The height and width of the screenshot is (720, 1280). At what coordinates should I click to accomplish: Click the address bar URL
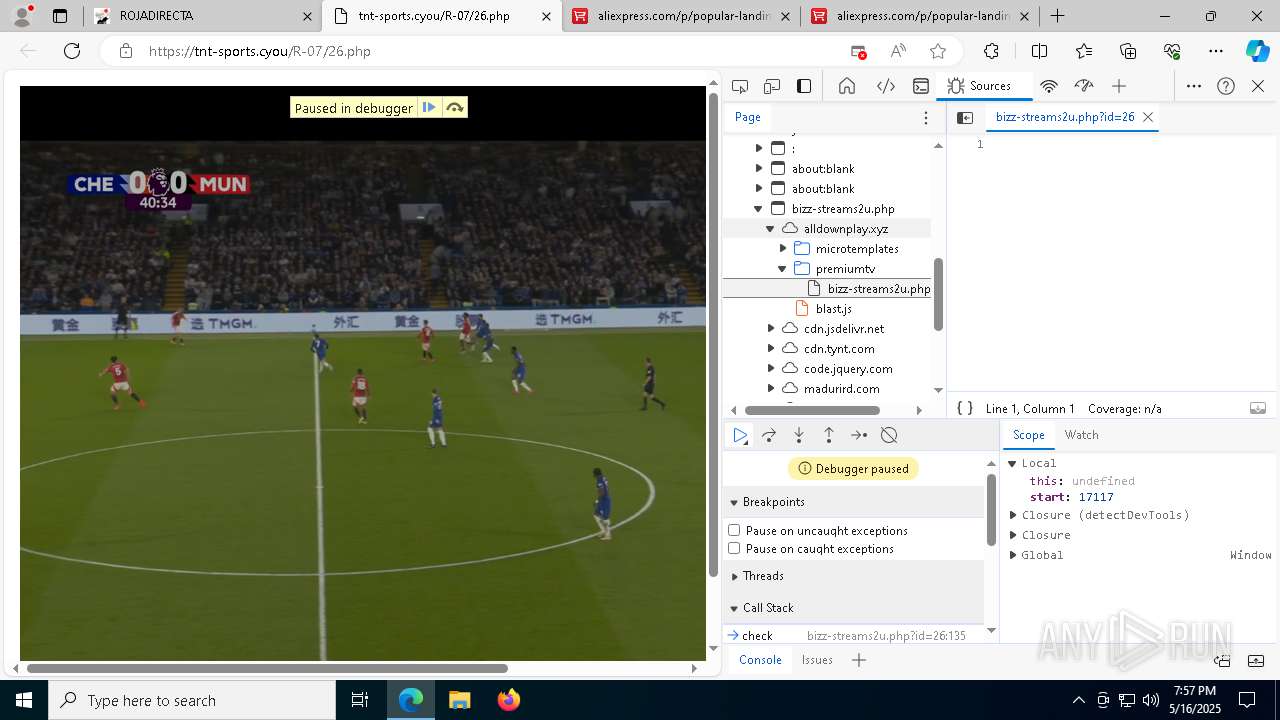pyautogui.click(x=260, y=51)
